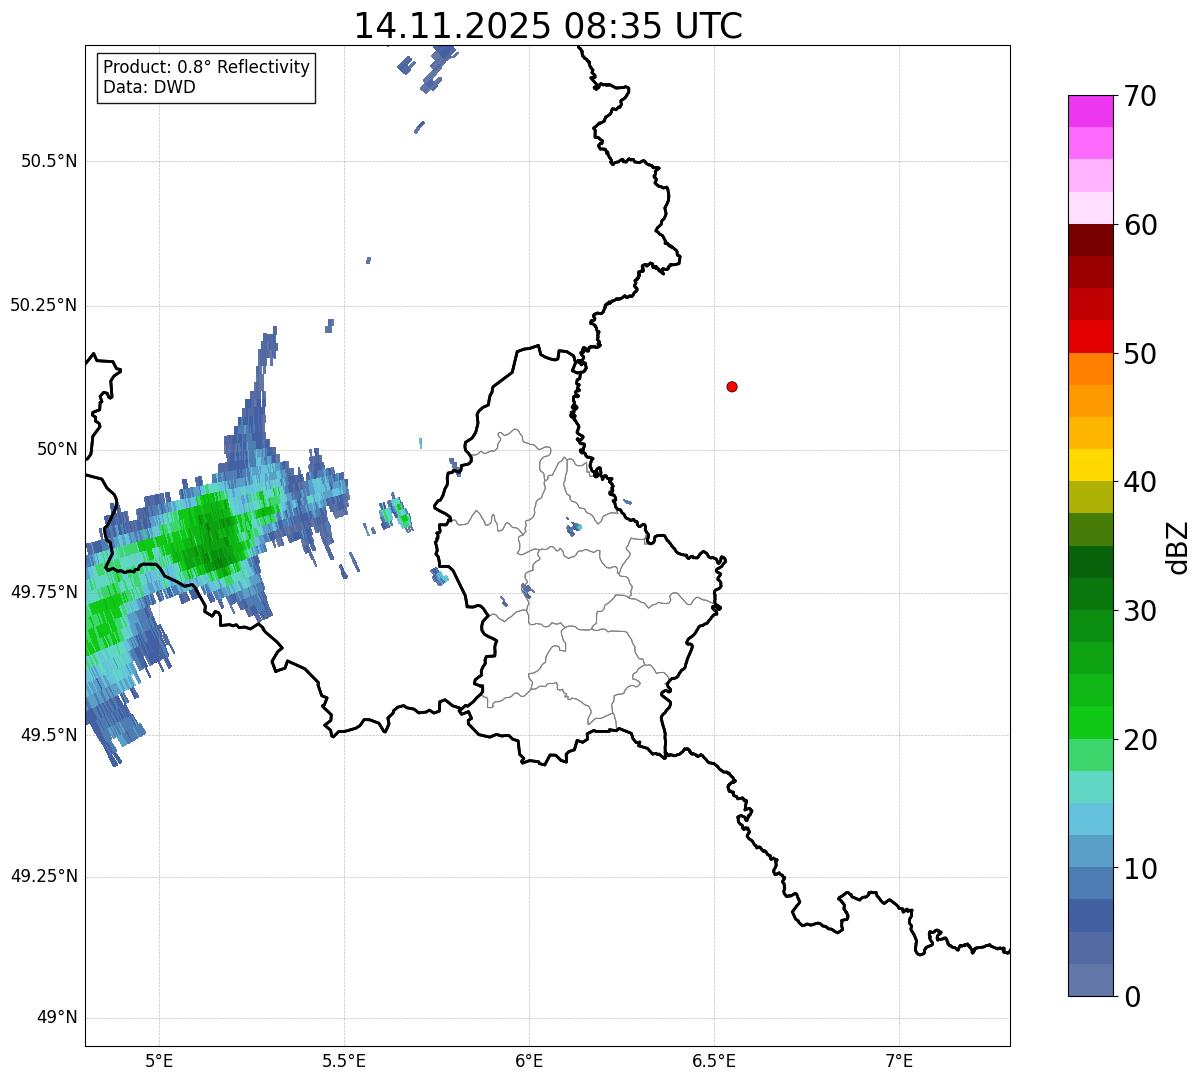
Task: Click the colorbar tick label "20"
Action: [1140, 740]
